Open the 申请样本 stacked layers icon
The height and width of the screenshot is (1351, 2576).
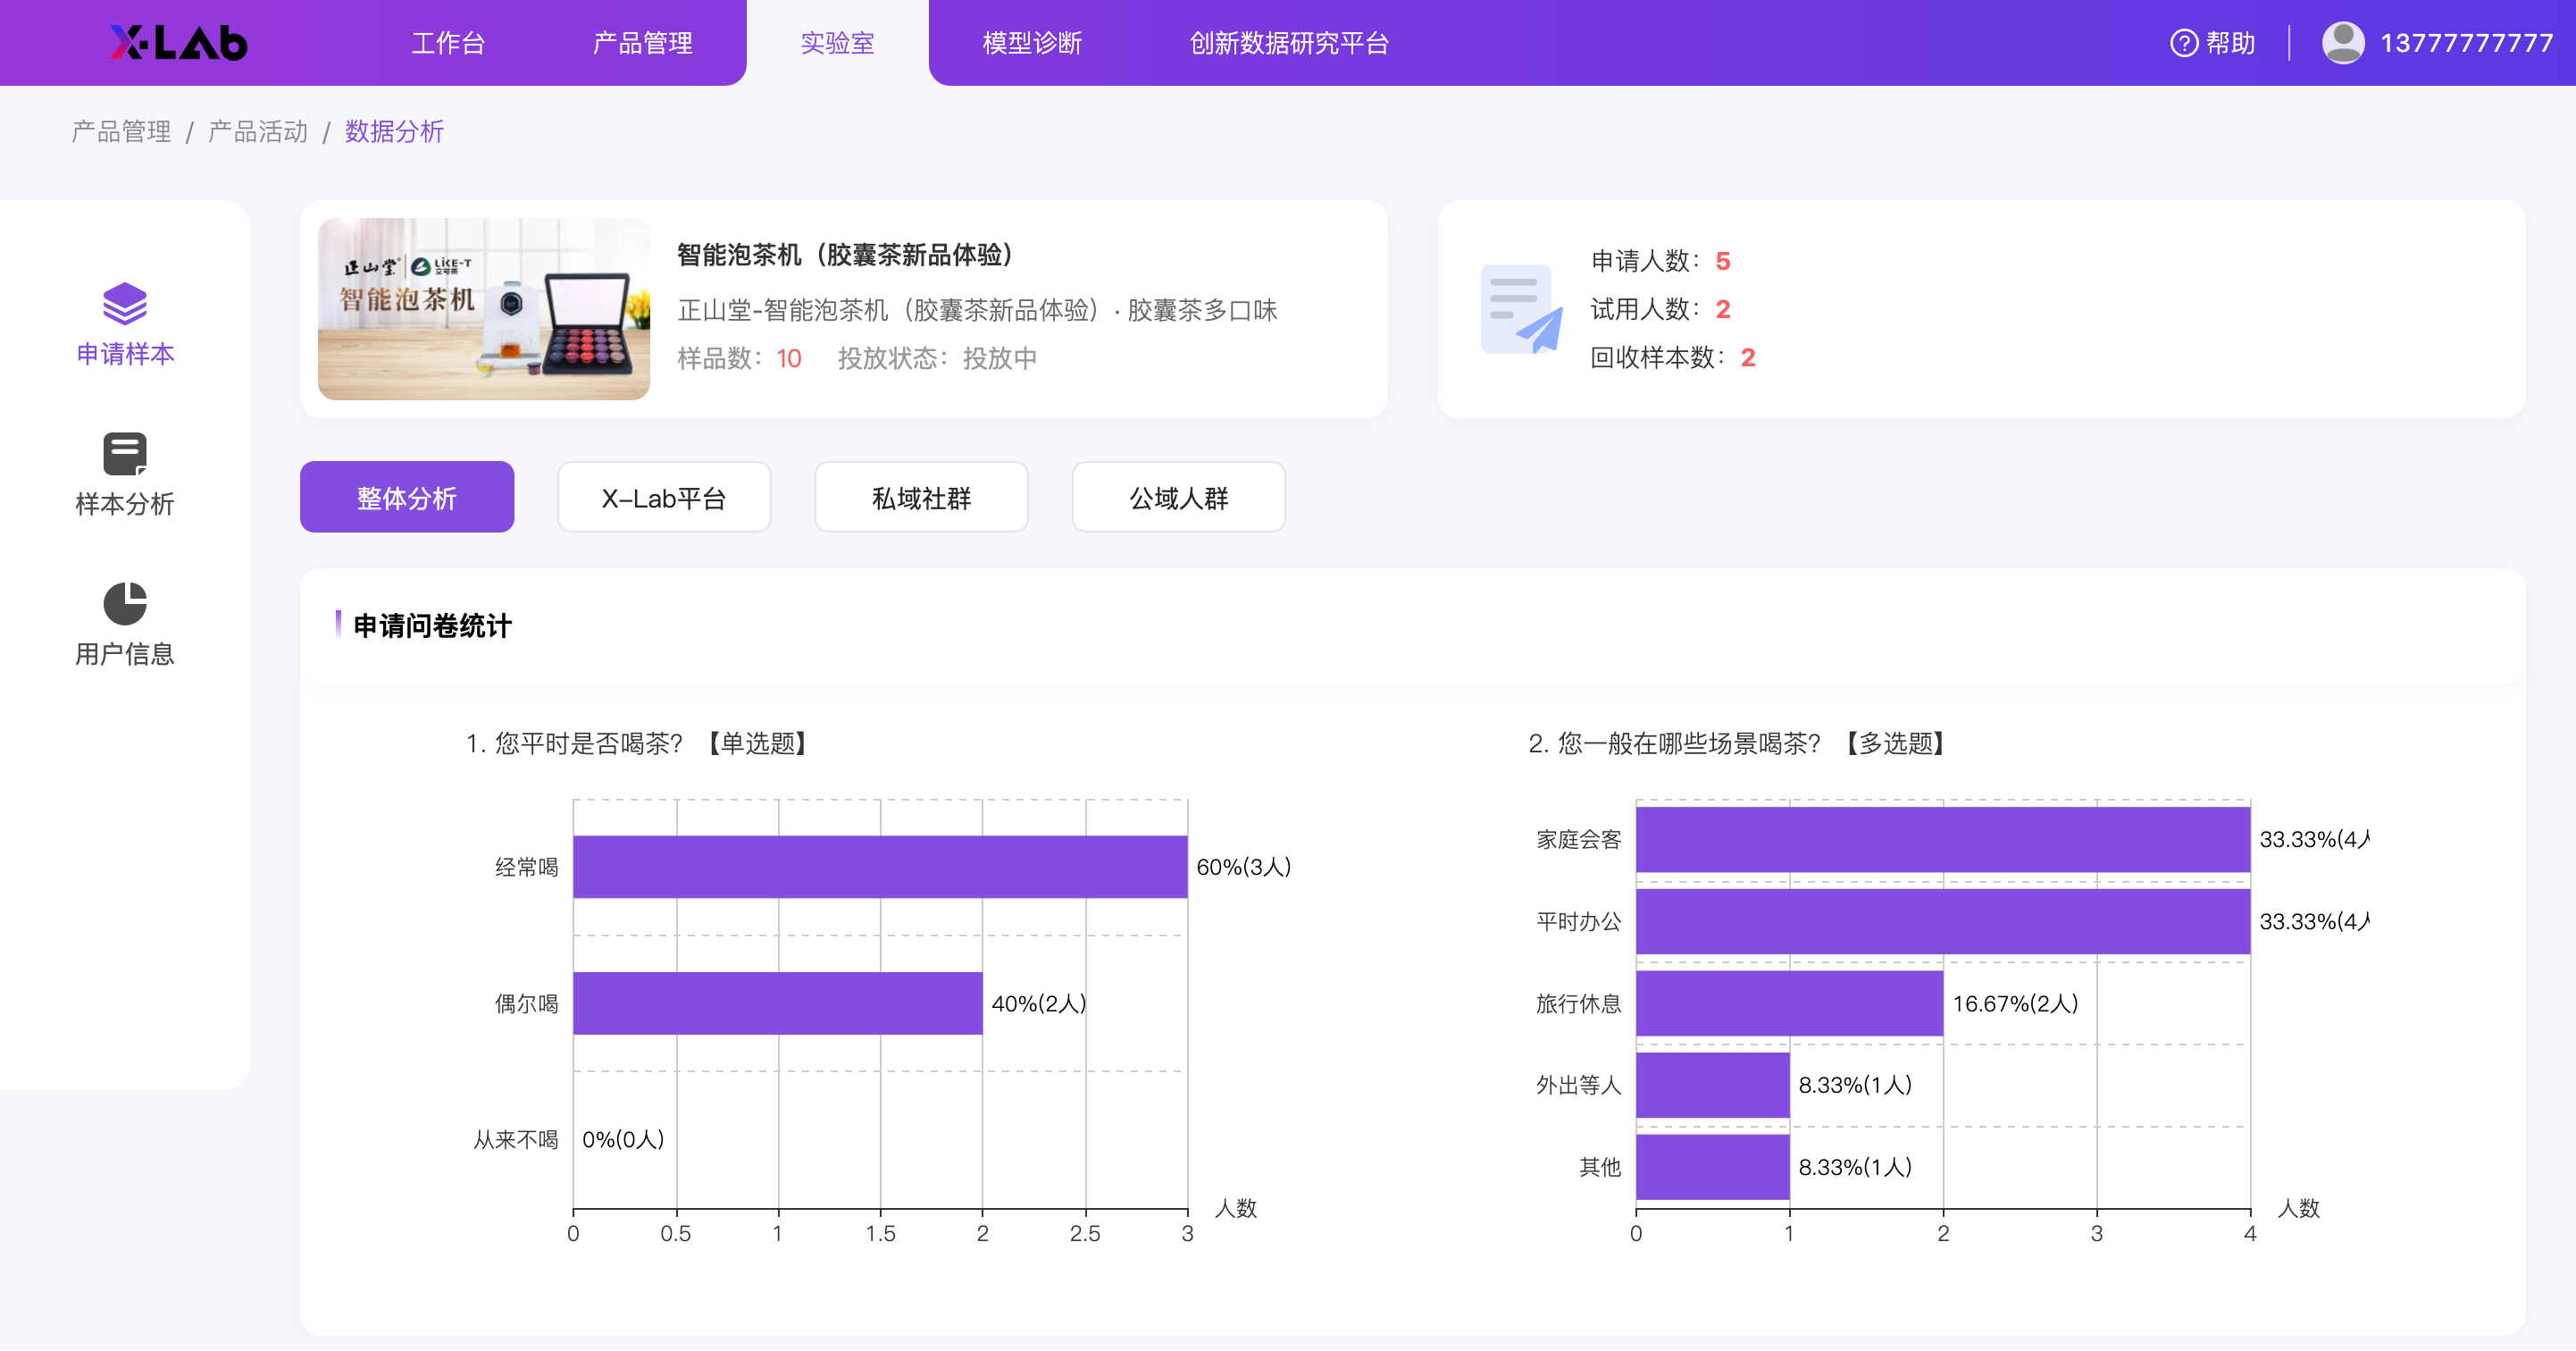[x=125, y=304]
